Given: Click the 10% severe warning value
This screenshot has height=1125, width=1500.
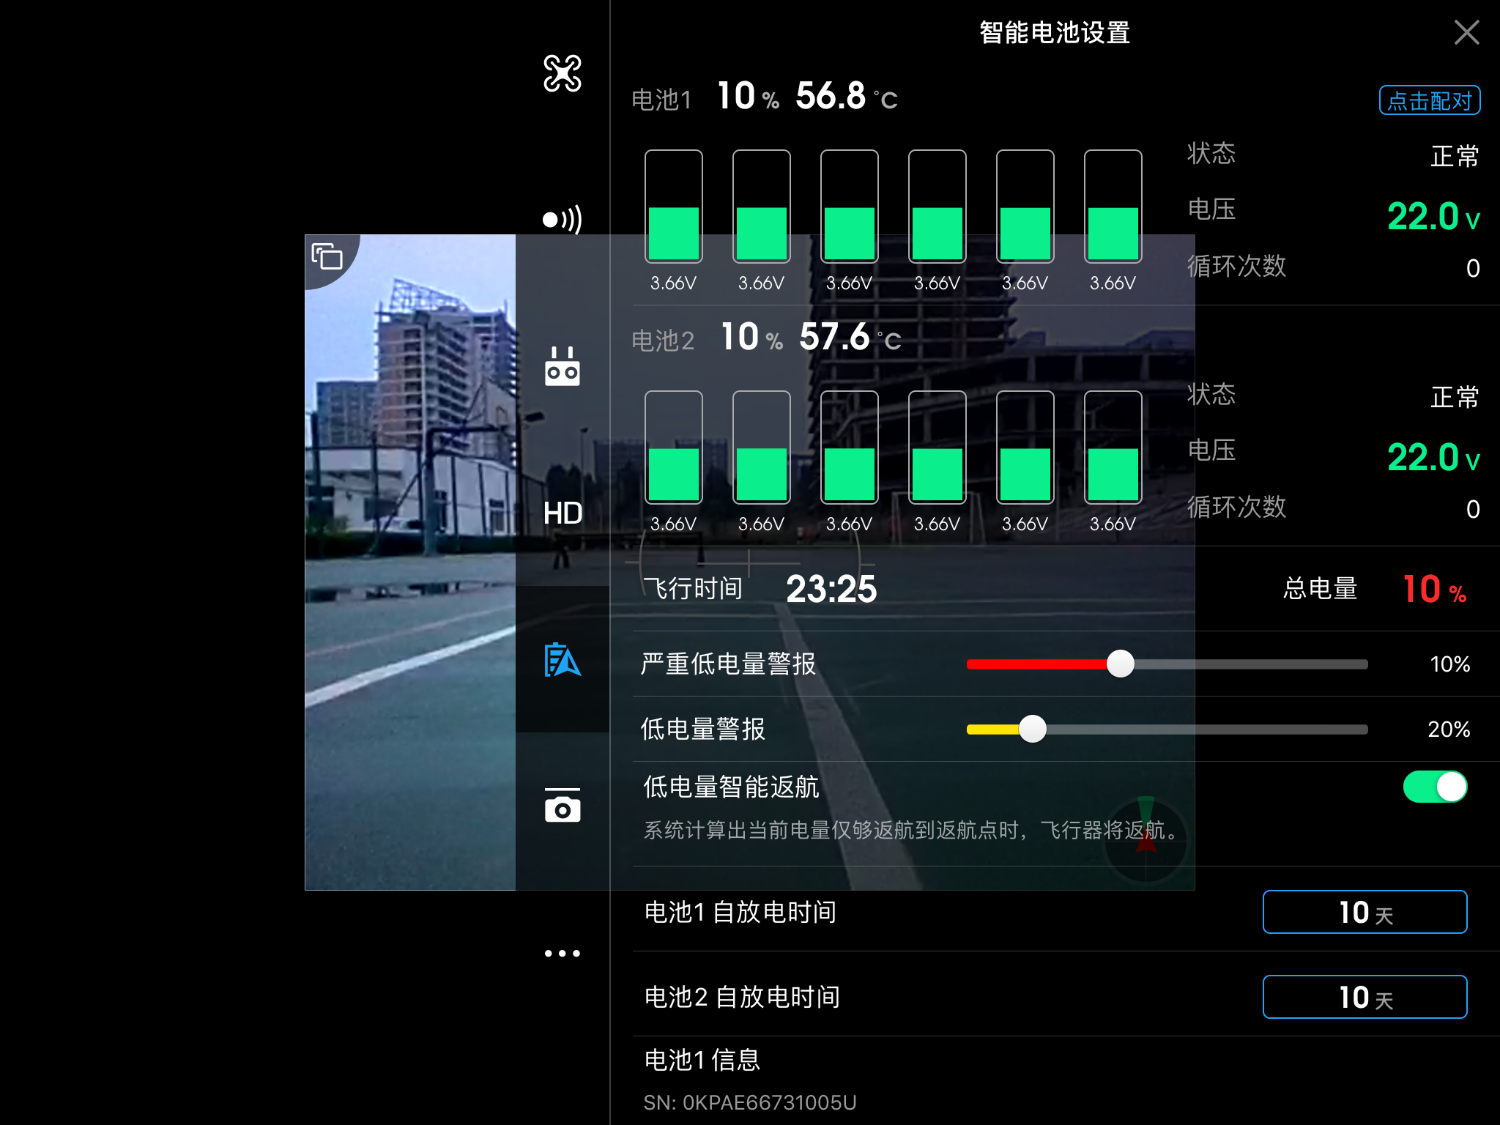Looking at the screenshot, I should click(1449, 664).
